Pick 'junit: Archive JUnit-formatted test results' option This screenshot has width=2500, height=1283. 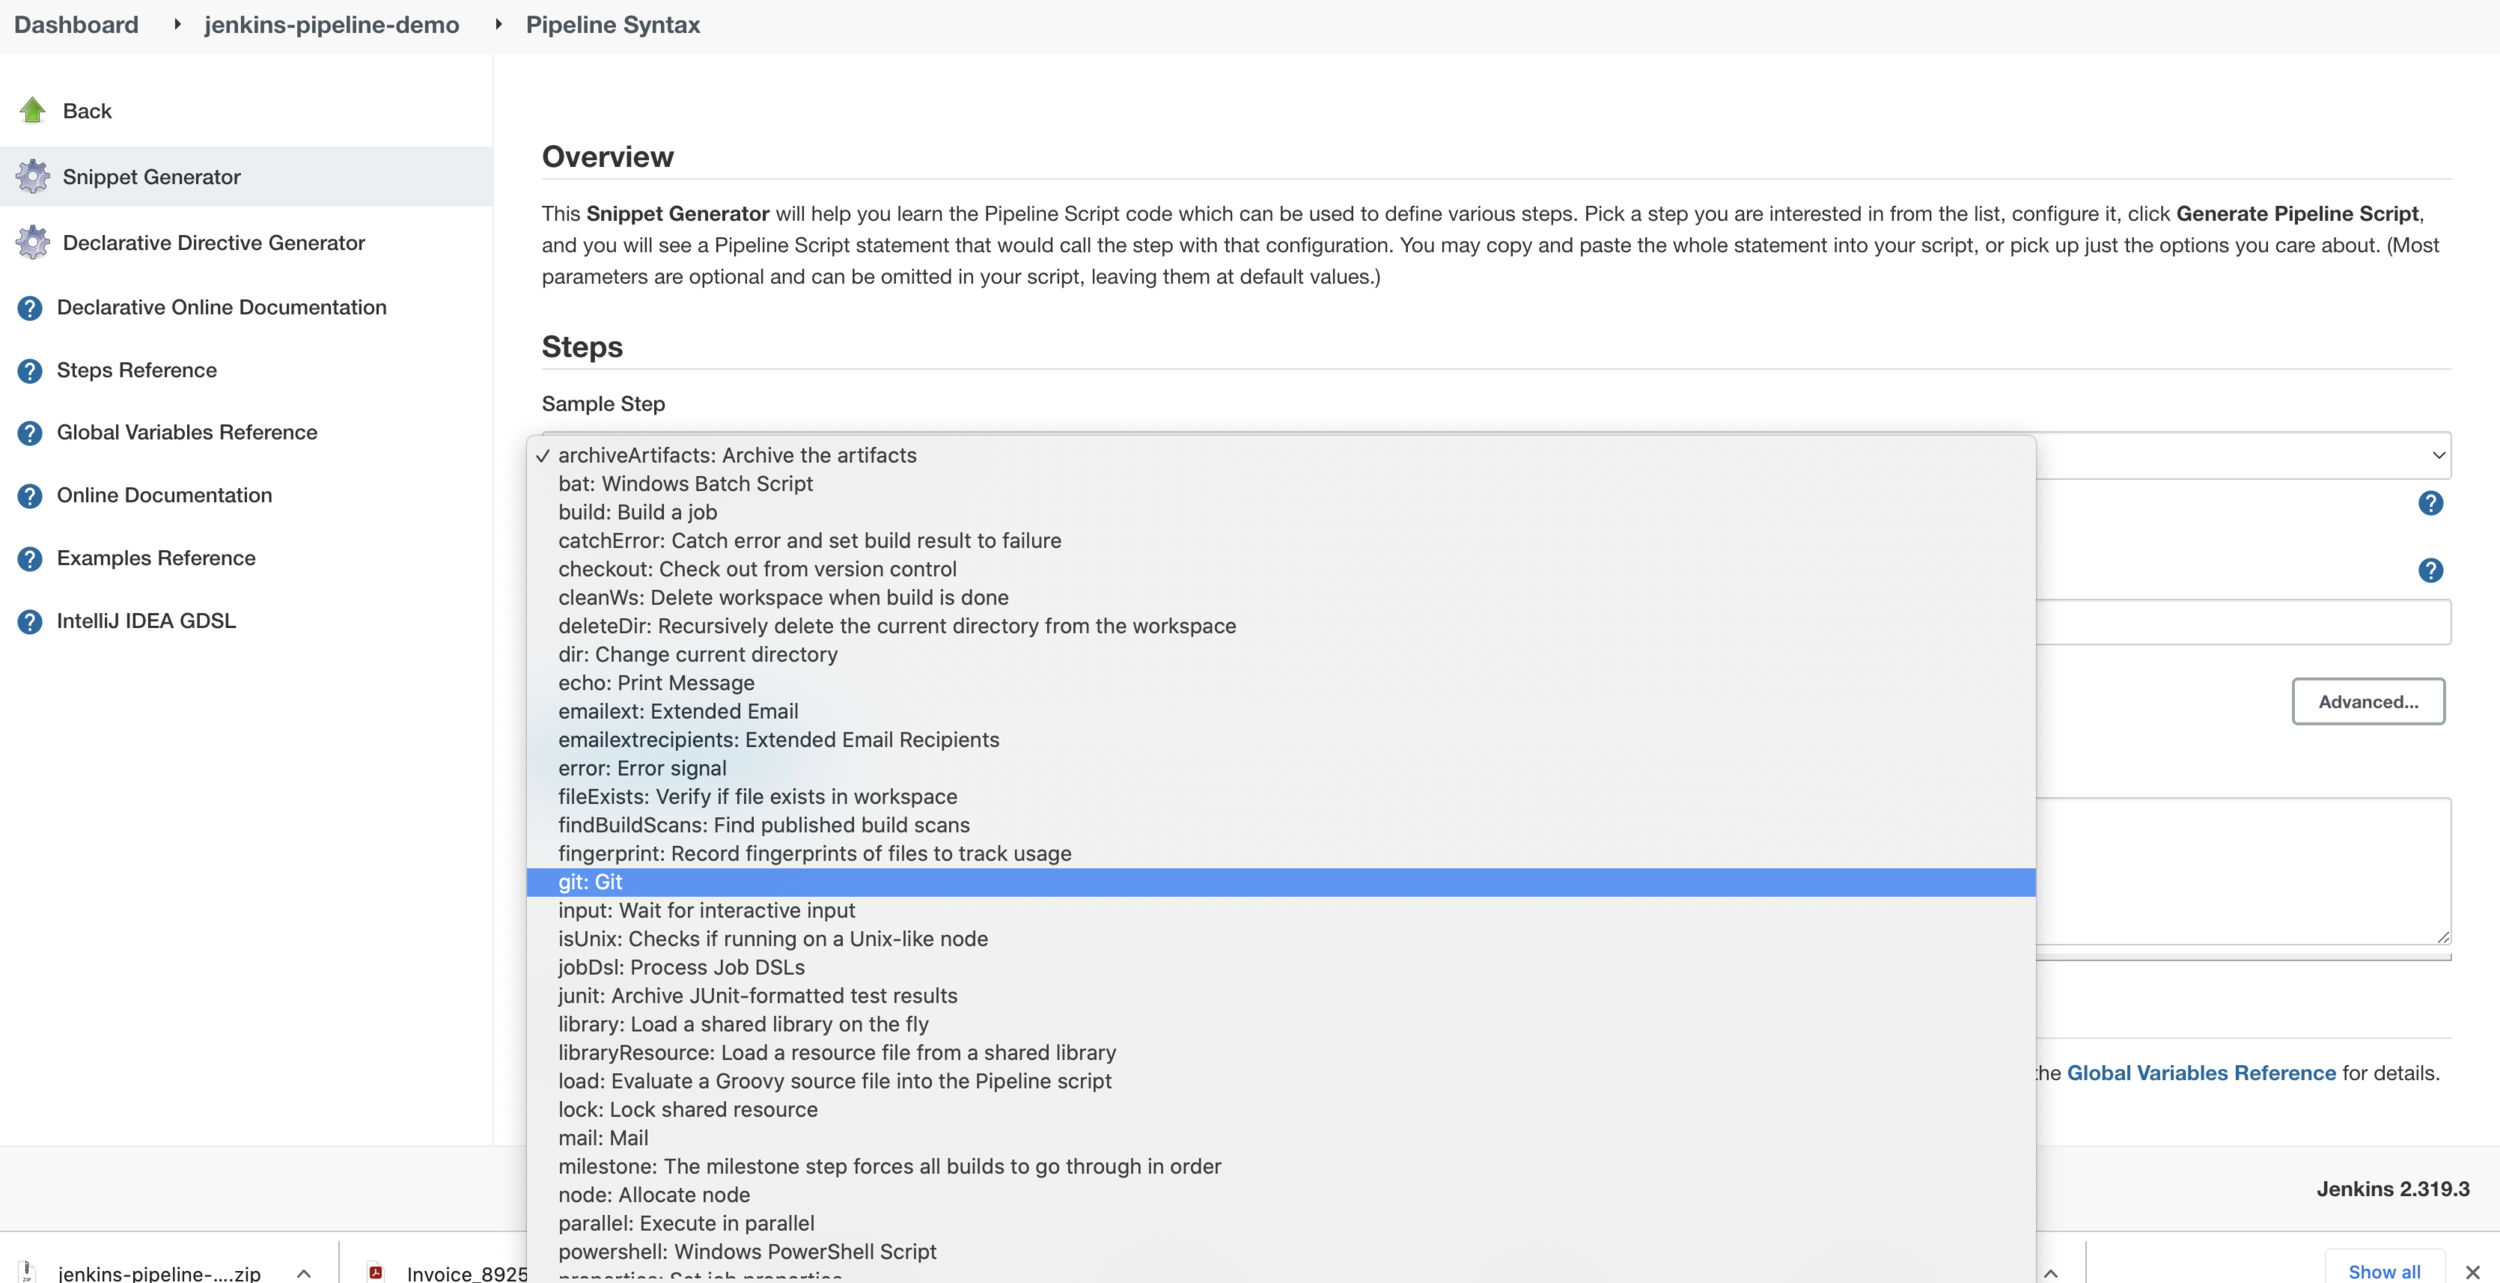(x=757, y=996)
